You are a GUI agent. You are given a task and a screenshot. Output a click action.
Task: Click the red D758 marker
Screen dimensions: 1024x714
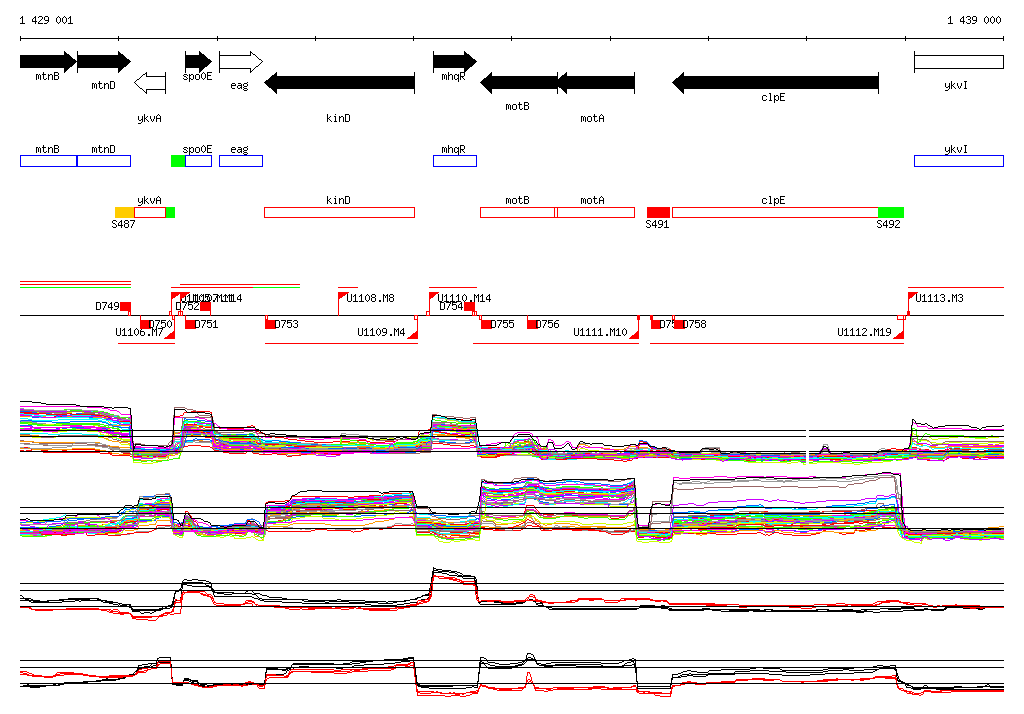coord(679,324)
